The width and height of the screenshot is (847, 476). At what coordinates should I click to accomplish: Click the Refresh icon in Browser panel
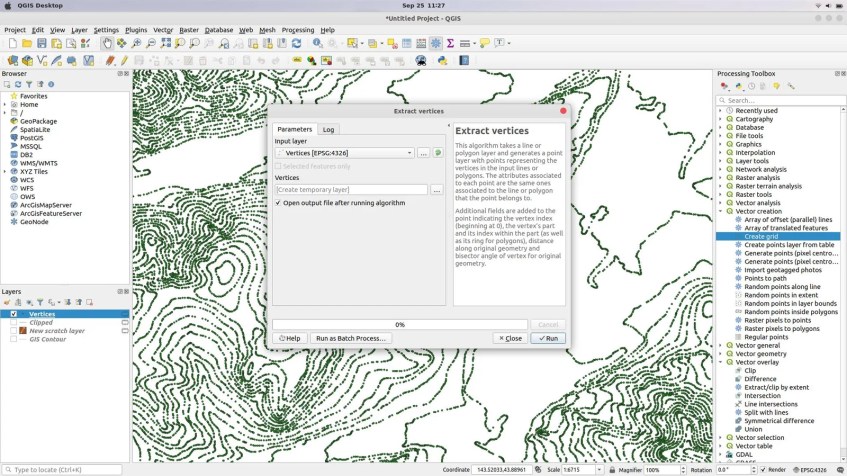pos(18,84)
